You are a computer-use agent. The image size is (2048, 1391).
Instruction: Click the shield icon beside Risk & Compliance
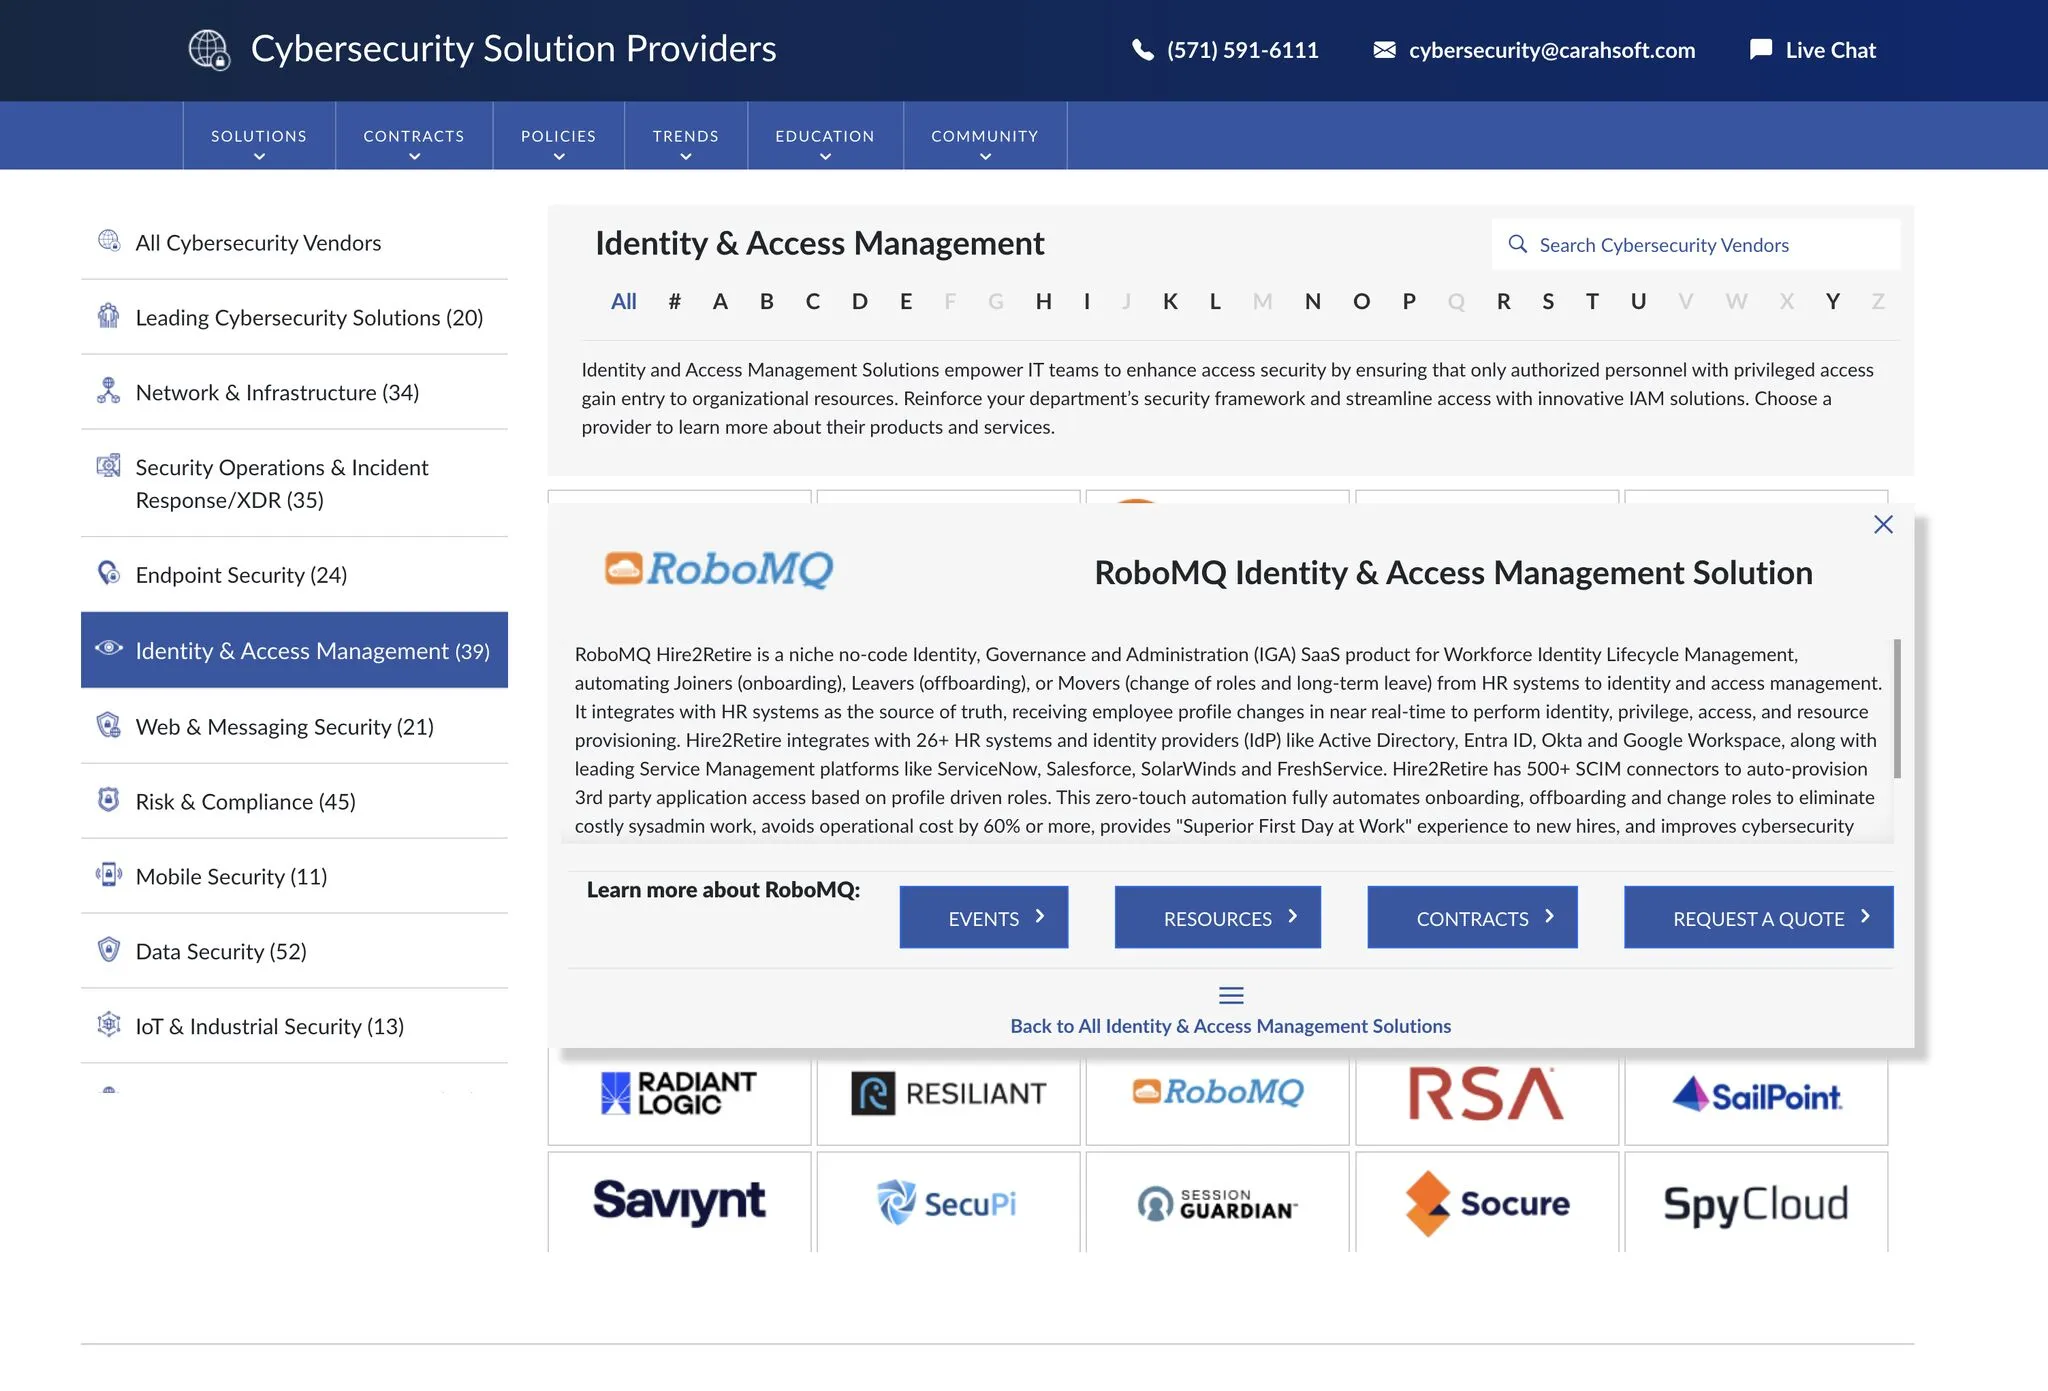pos(107,800)
